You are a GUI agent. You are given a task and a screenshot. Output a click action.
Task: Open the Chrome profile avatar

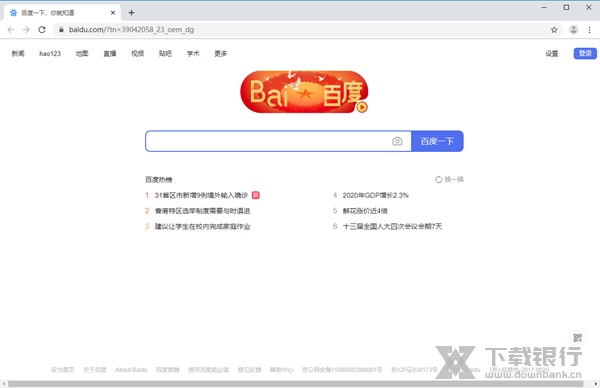pos(573,30)
